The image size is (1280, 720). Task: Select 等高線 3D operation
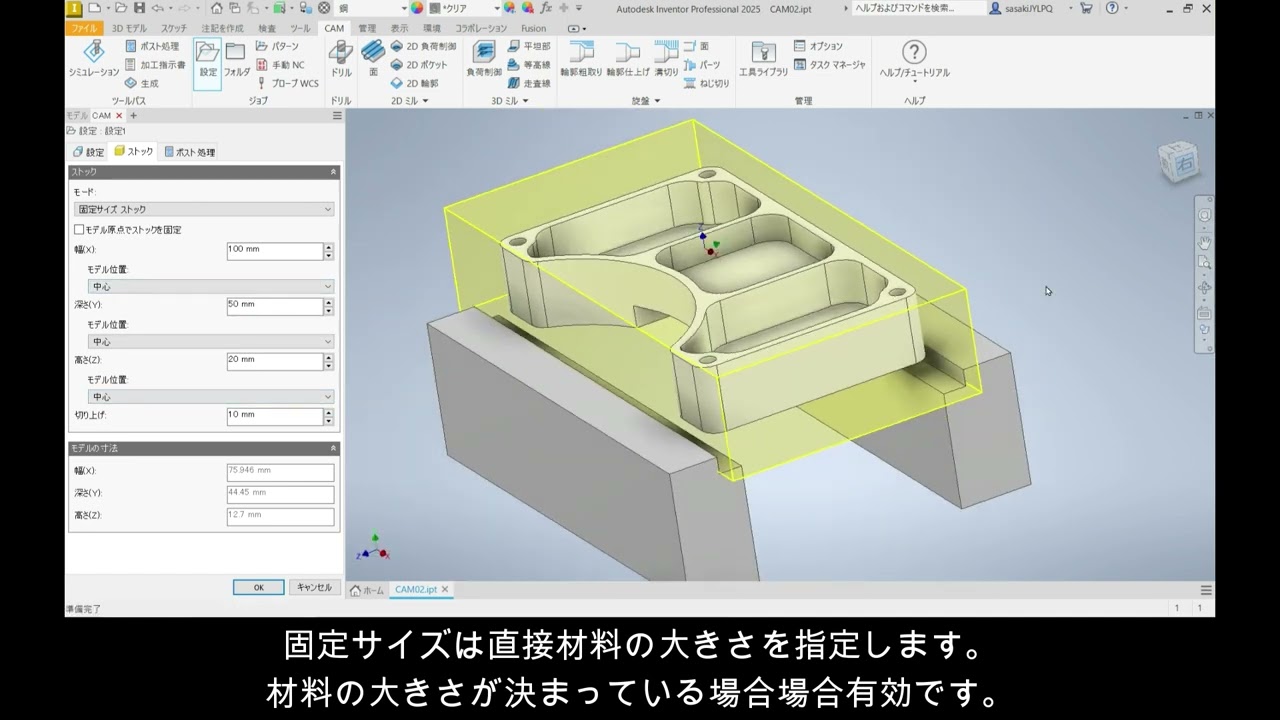click(529, 65)
